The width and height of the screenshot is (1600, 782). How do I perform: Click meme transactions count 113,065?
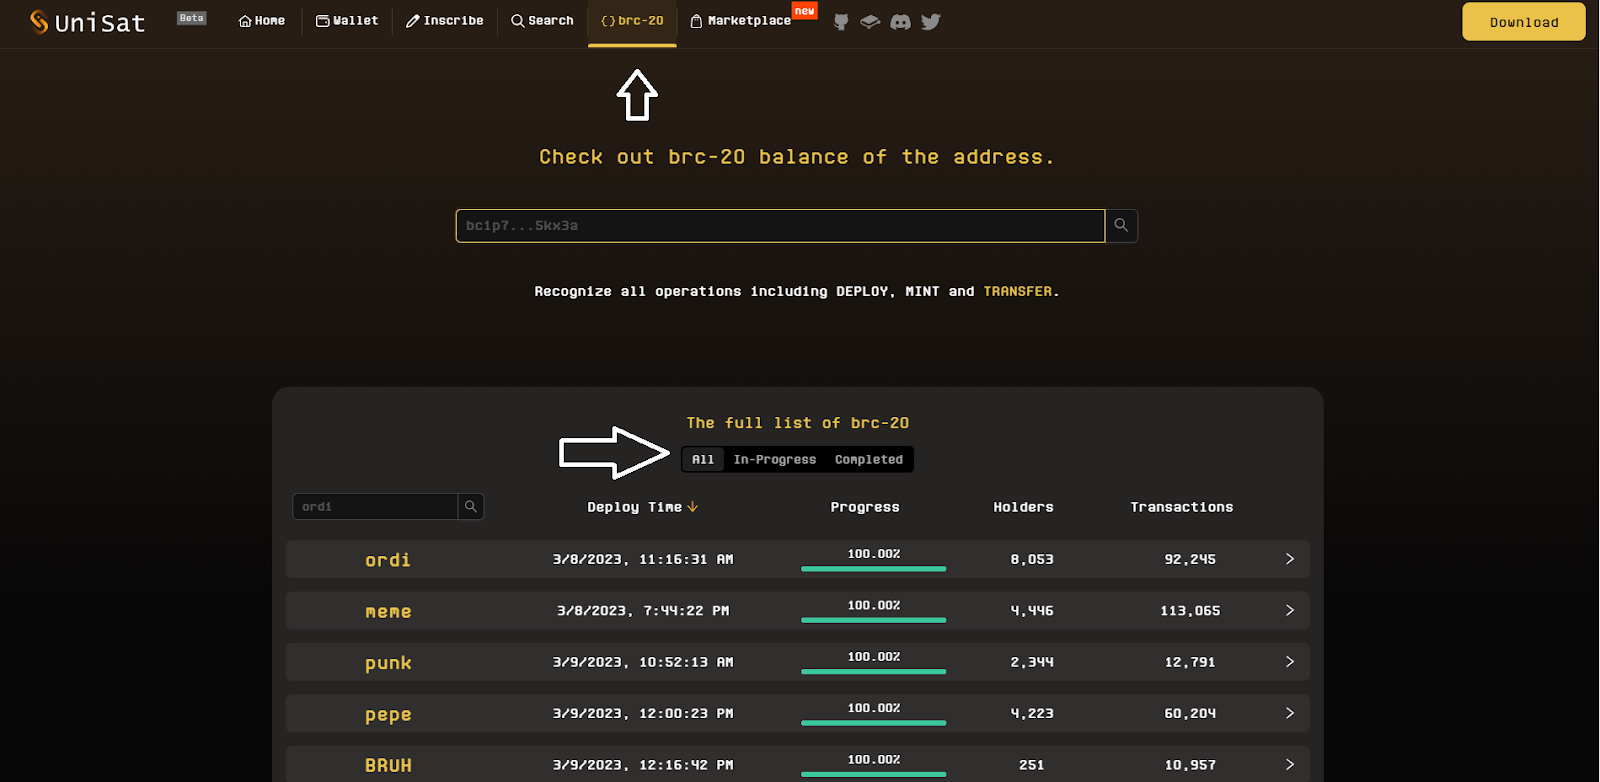pos(1190,610)
